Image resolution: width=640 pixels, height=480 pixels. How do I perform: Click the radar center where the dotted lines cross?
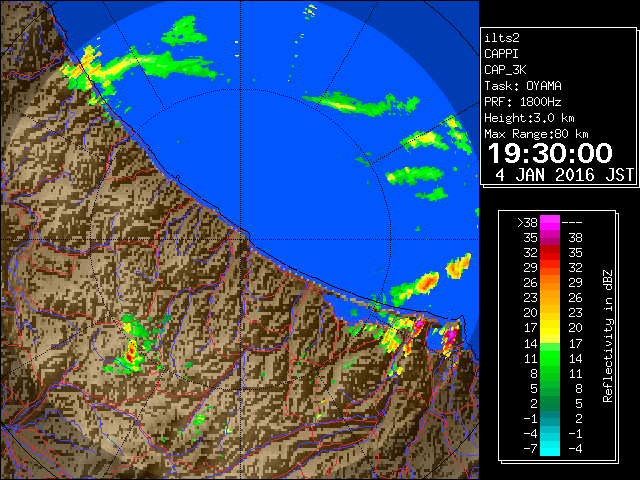tap(241, 240)
